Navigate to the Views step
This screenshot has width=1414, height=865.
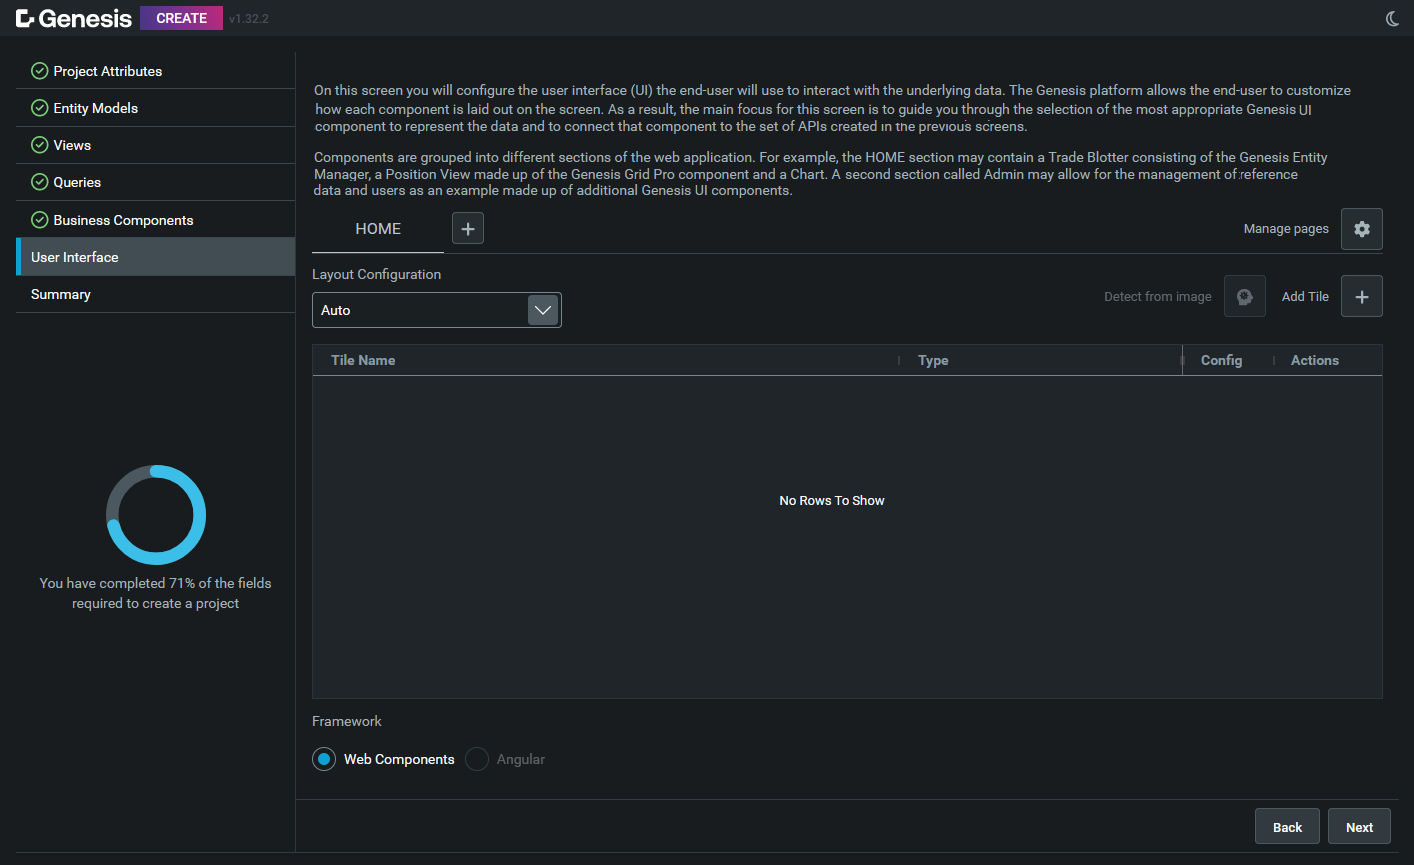[156, 145]
